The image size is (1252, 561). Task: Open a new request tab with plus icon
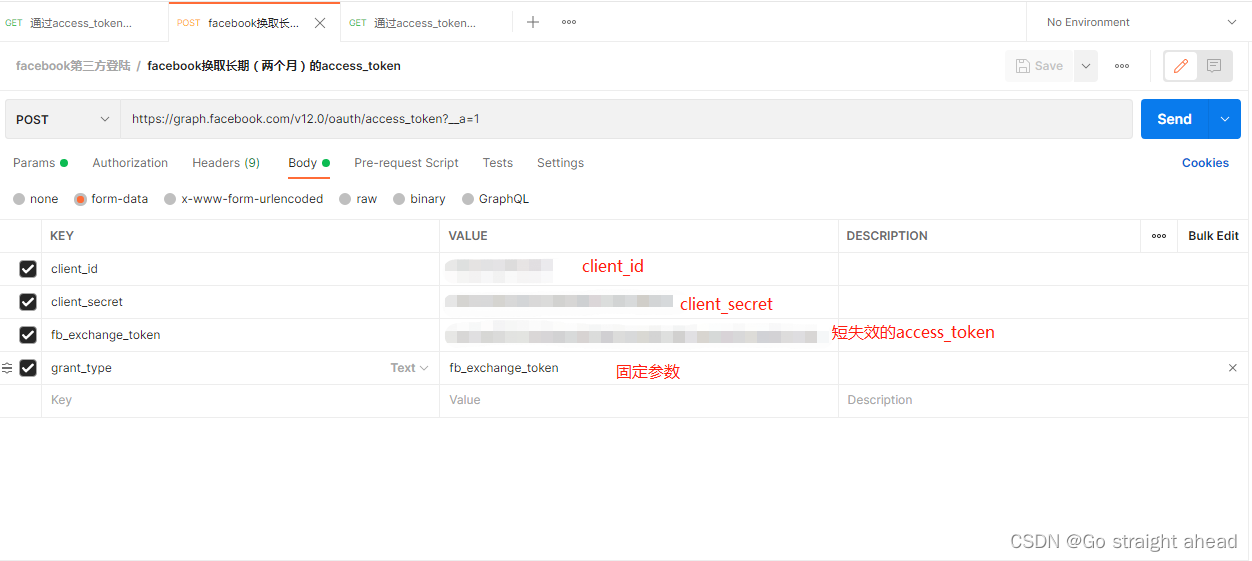[x=533, y=22]
